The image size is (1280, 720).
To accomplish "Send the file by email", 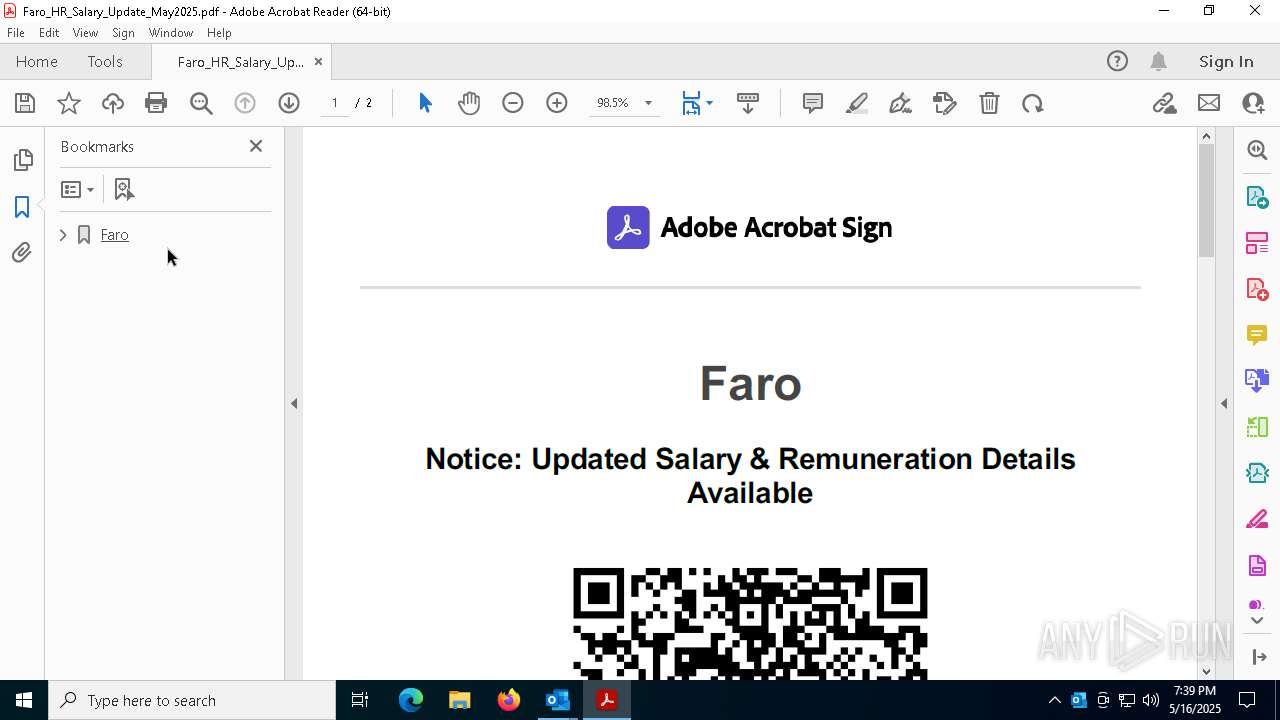I will point(1209,103).
